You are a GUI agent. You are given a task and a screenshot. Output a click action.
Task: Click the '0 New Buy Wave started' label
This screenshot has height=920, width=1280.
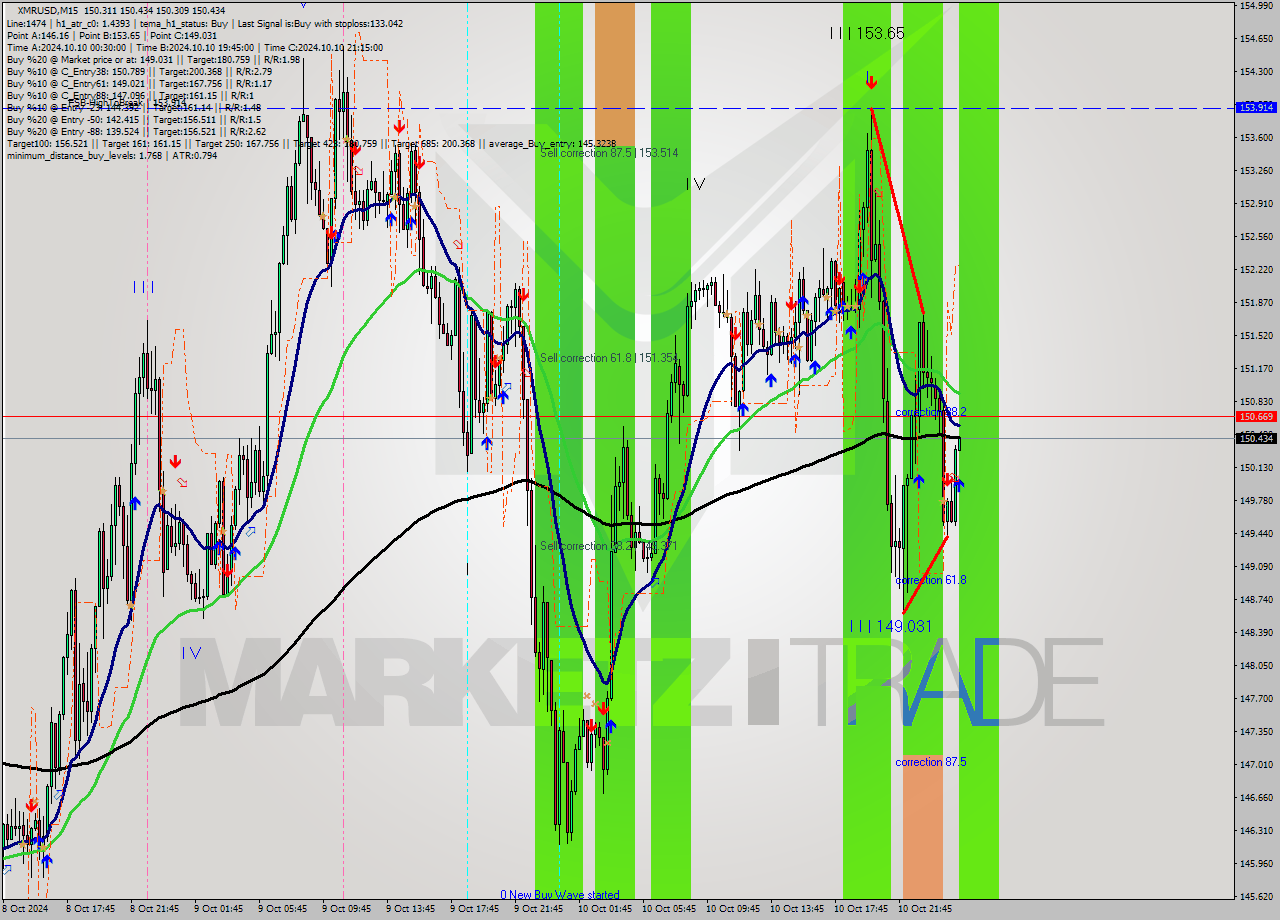pyautogui.click(x=560, y=895)
